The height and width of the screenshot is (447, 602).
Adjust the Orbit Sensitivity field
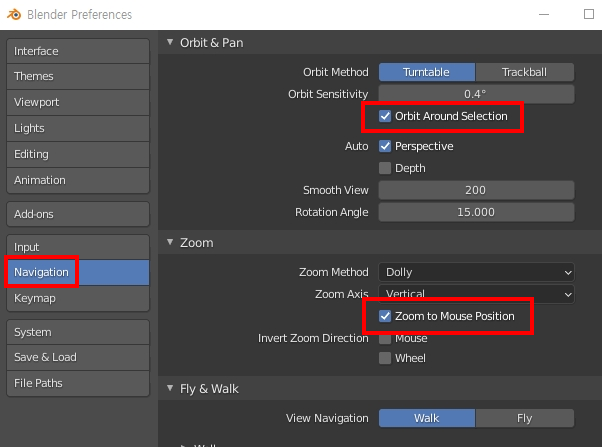pos(476,94)
